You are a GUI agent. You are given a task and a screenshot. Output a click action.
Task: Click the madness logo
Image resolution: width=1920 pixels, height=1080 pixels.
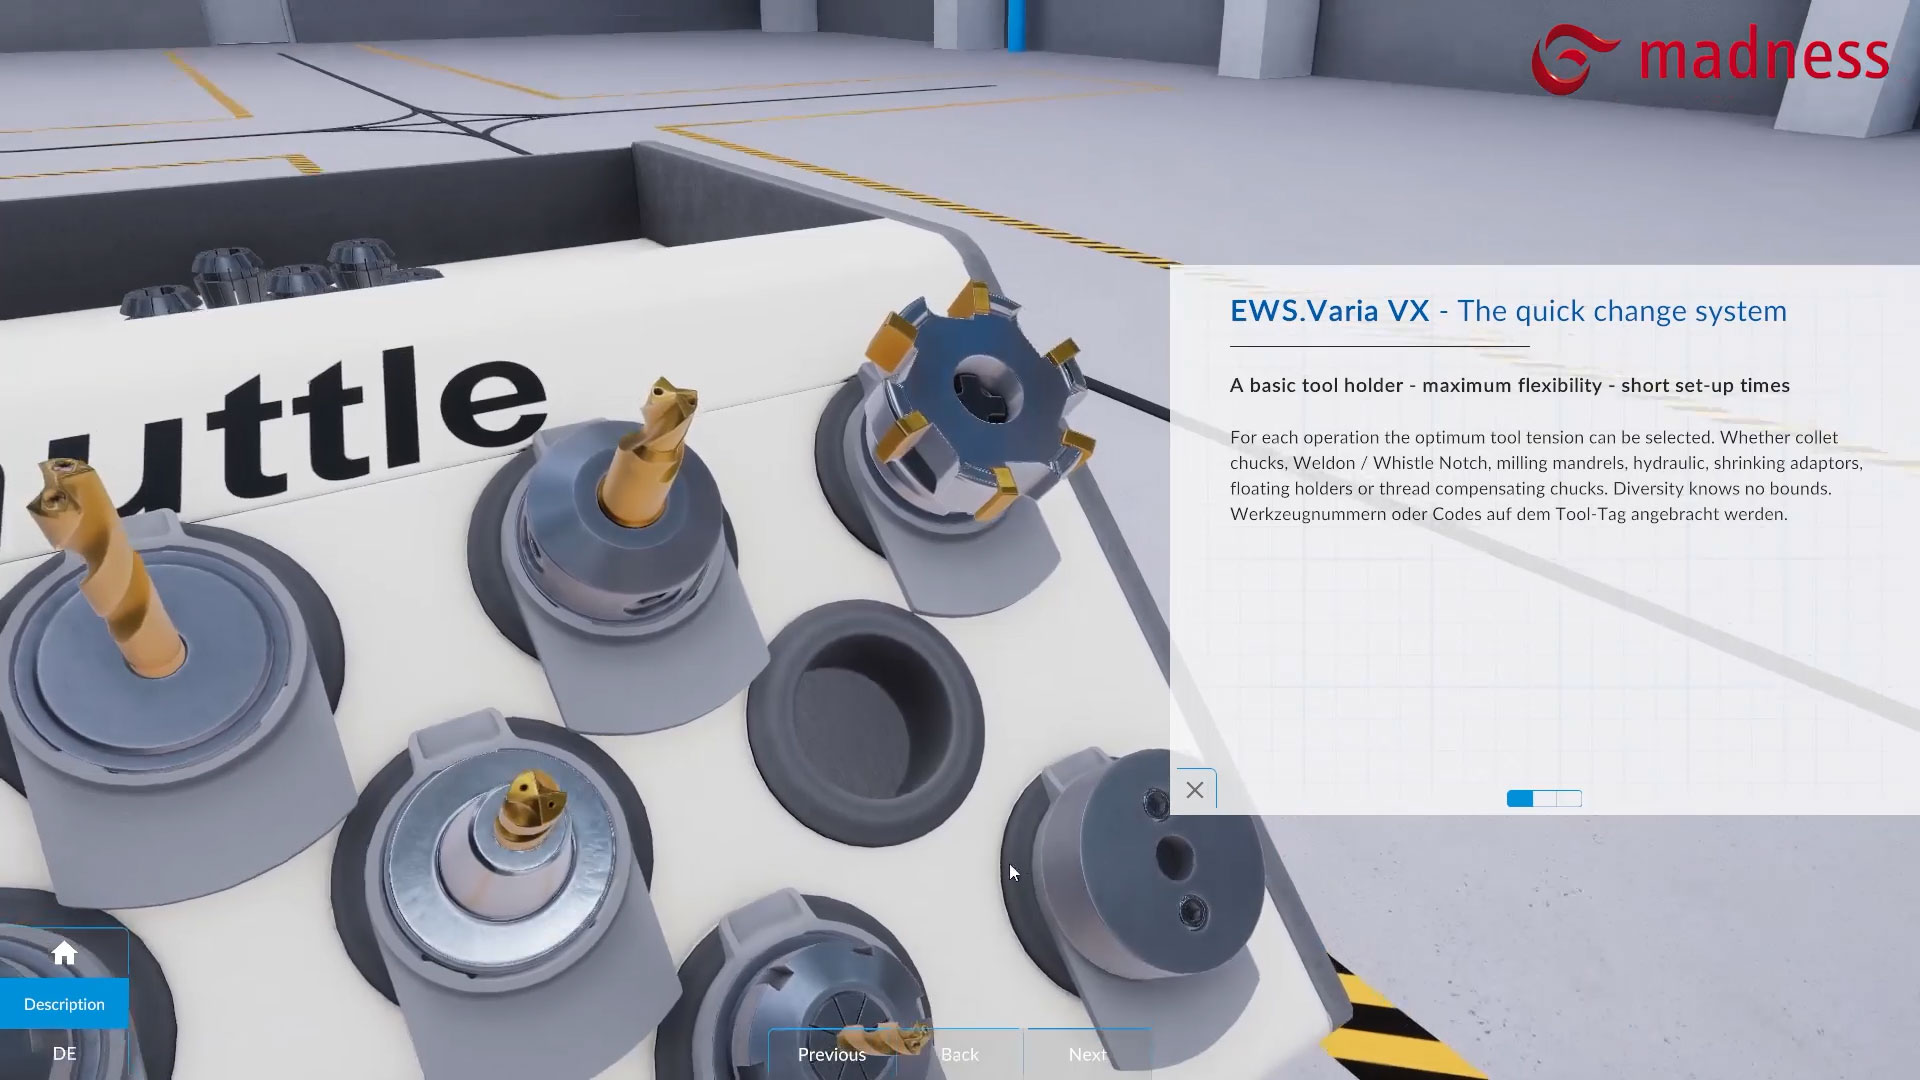(1710, 58)
